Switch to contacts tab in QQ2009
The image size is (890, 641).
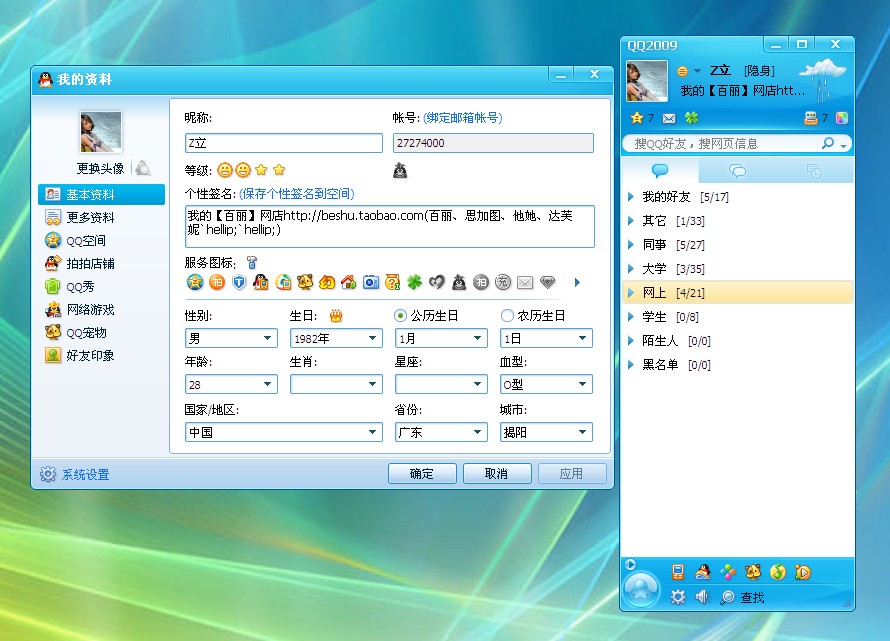[x=660, y=170]
